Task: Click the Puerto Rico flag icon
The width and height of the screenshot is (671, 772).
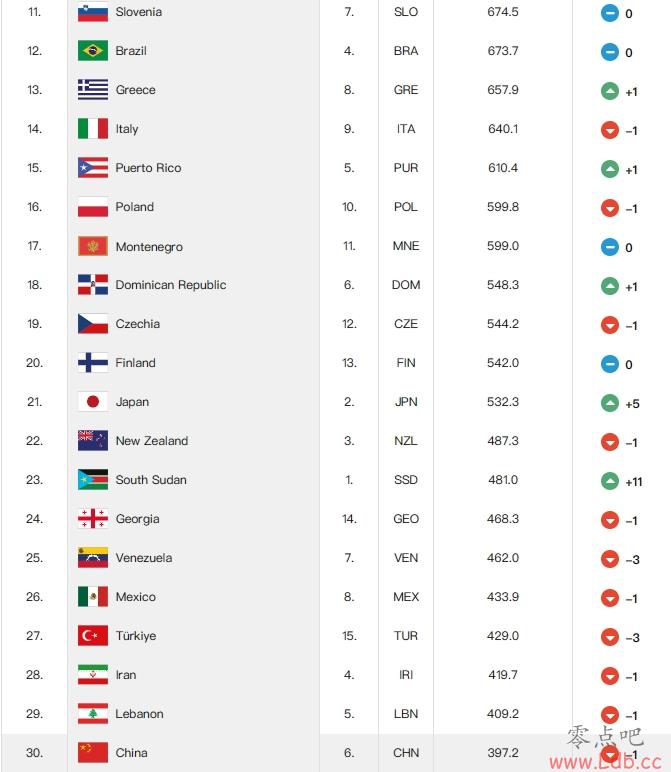Action: coord(93,168)
